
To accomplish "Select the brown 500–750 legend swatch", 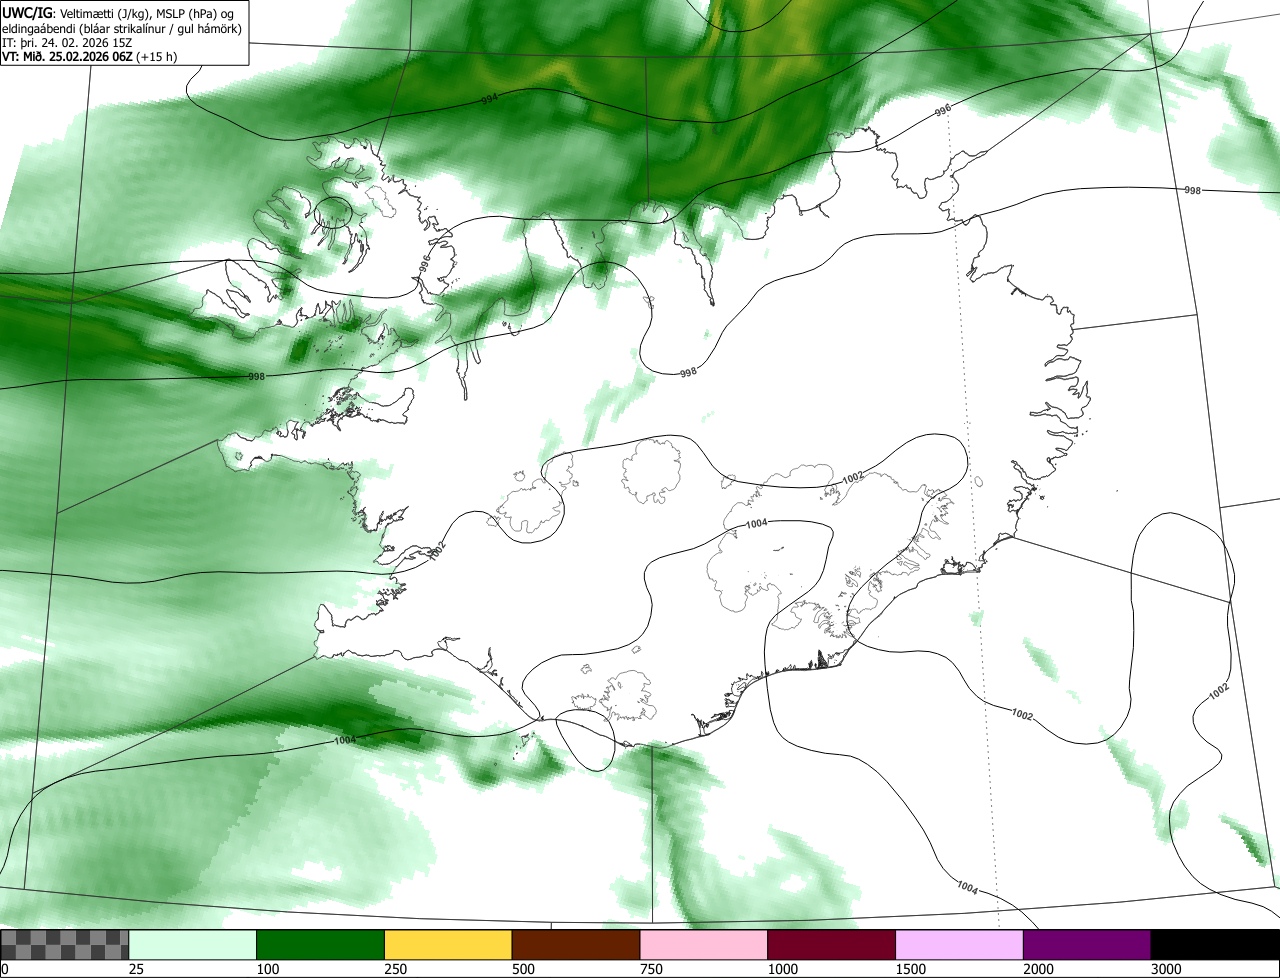I will [x=576, y=944].
